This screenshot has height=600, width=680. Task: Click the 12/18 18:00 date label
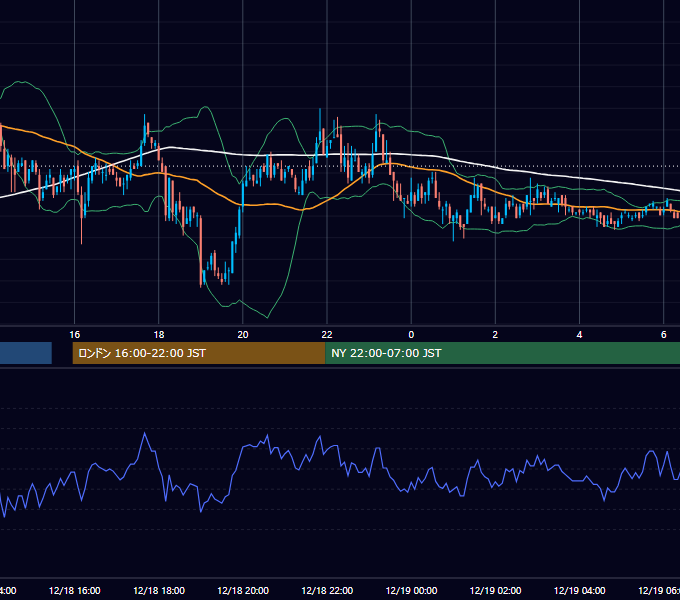(x=159, y=590)
